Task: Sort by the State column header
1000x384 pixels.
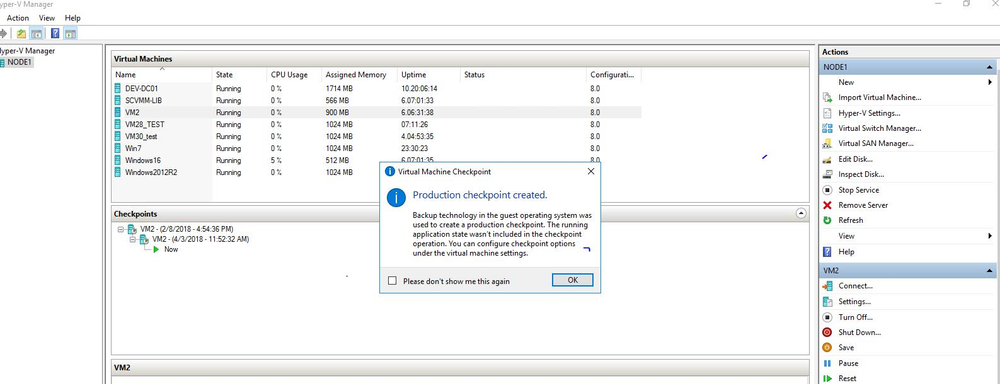Action: (239, 75)
